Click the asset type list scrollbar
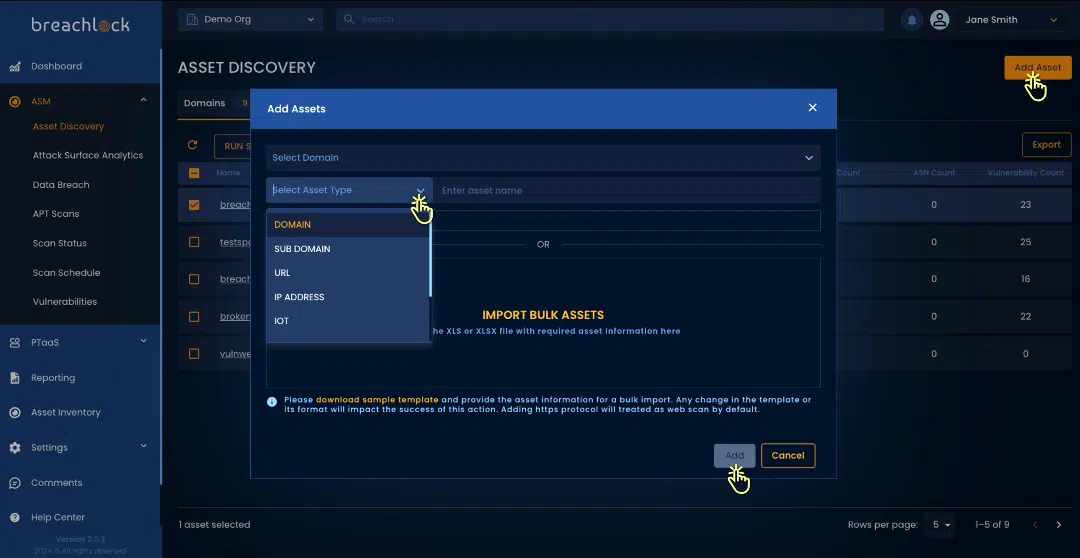Viewport: 1080px width, 558px height. tap(430, 255)
